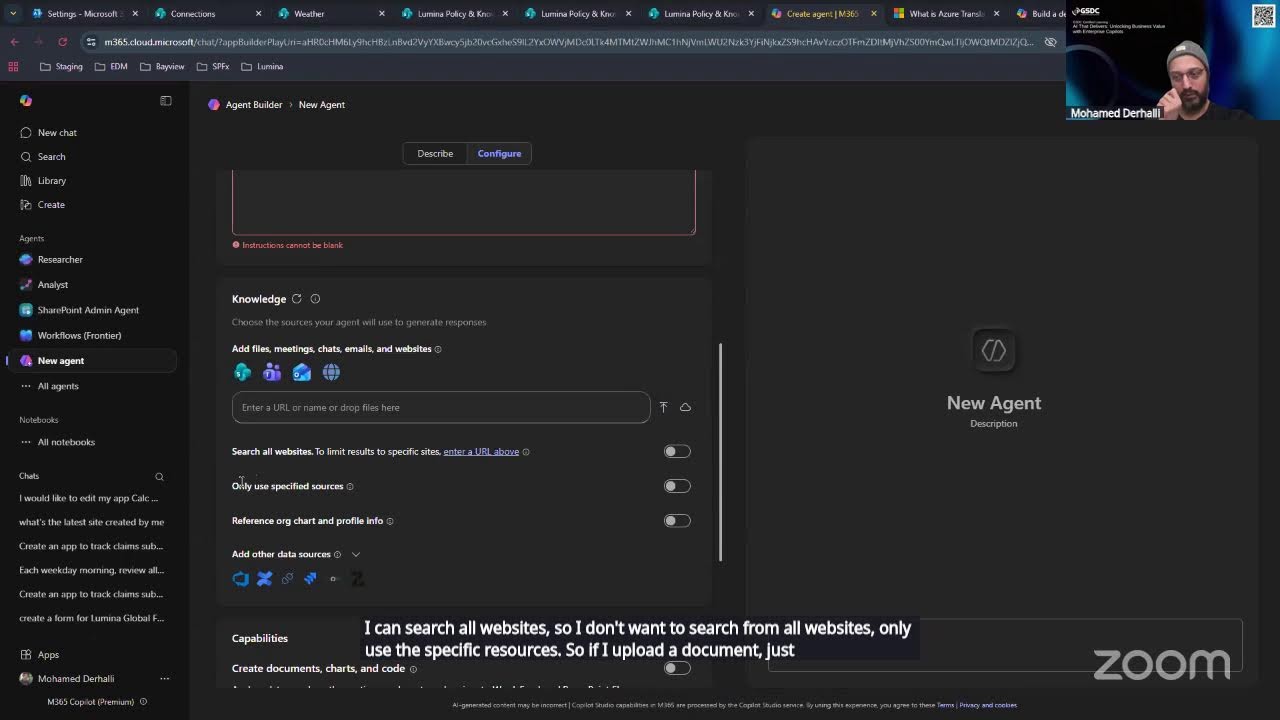Add Outlook emails knowledge source icon
Screen dimensions: 1280x720
(302, 372)
